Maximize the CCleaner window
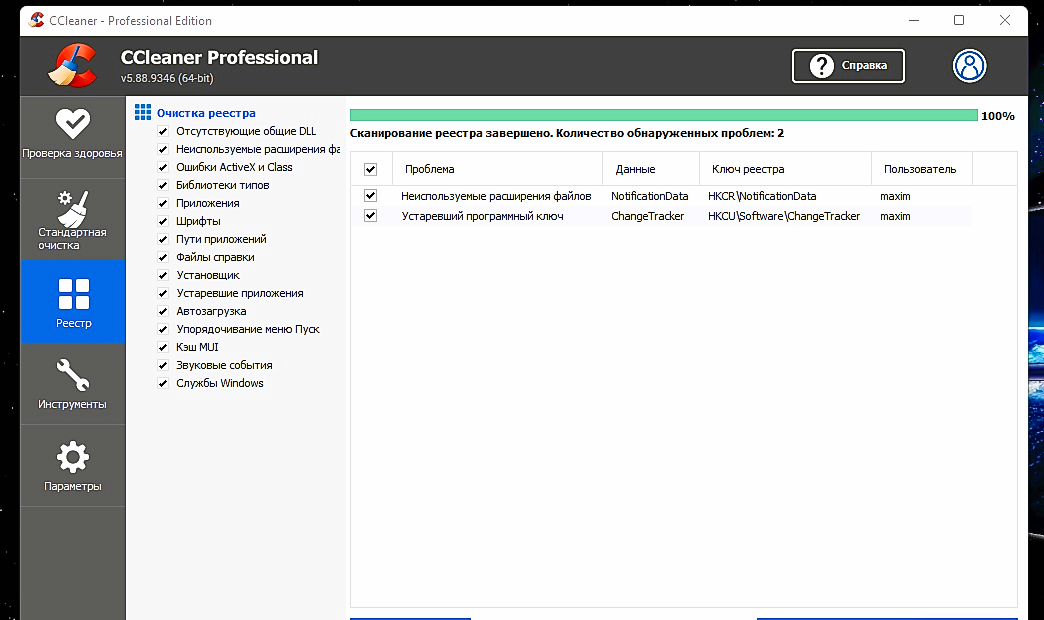 pos(959,20)
